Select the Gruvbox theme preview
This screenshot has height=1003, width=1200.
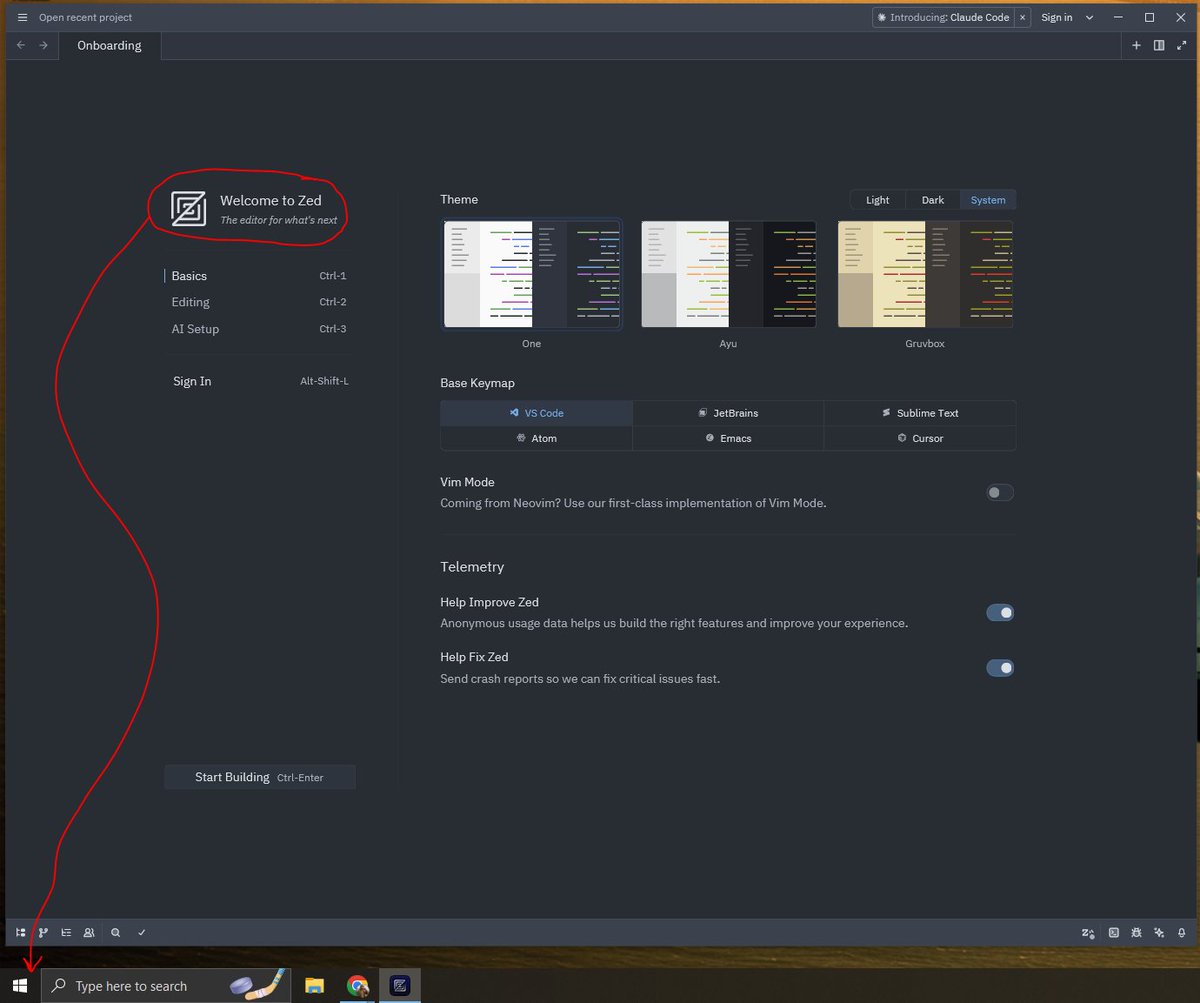[925, 274]
